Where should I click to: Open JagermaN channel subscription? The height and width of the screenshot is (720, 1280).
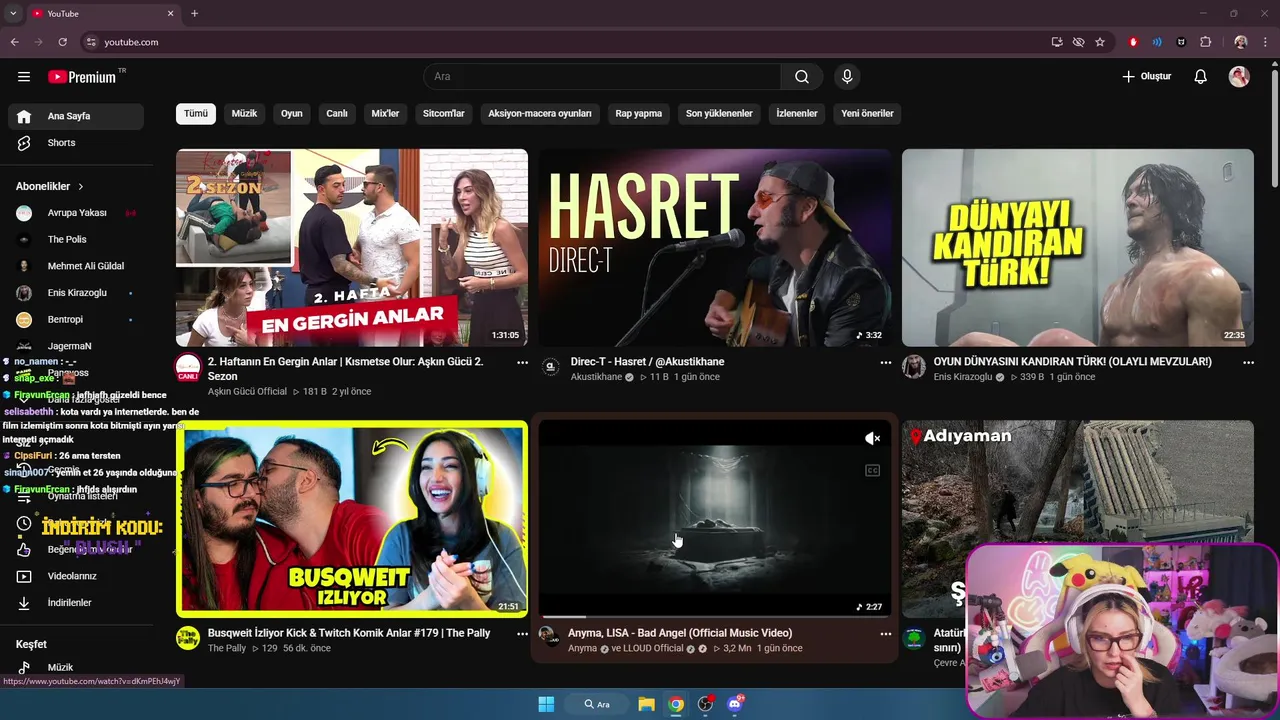pyautogui.click(x=76, y=346)
